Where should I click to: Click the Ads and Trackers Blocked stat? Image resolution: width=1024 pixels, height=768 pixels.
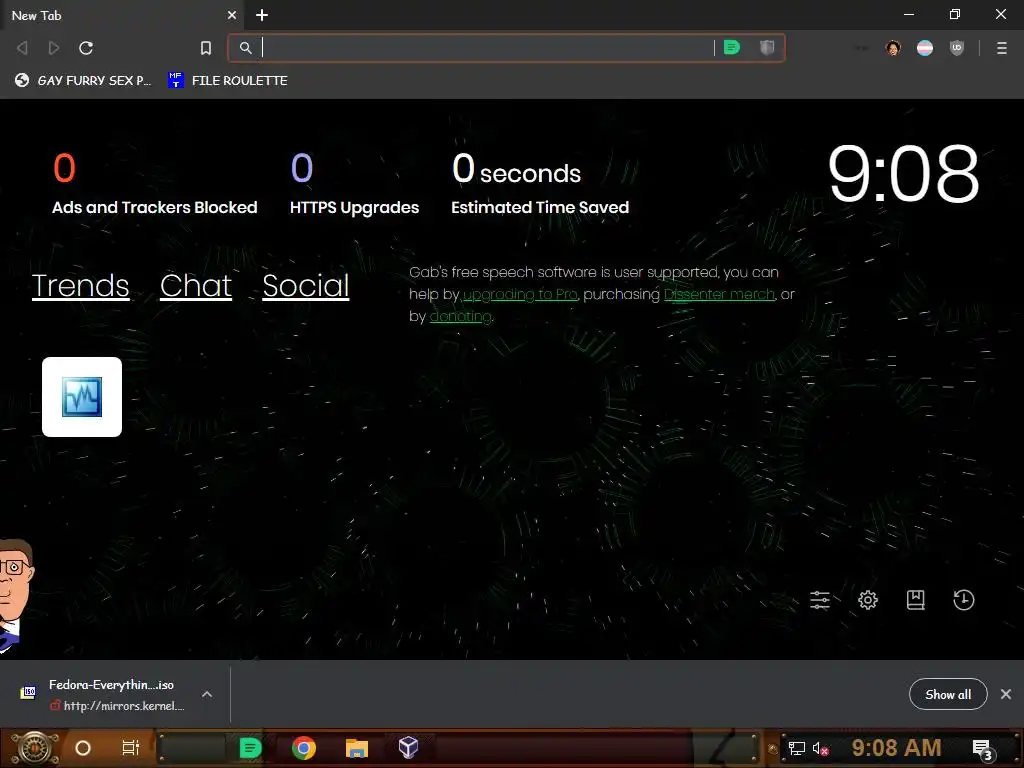click(x=154, y=183)
